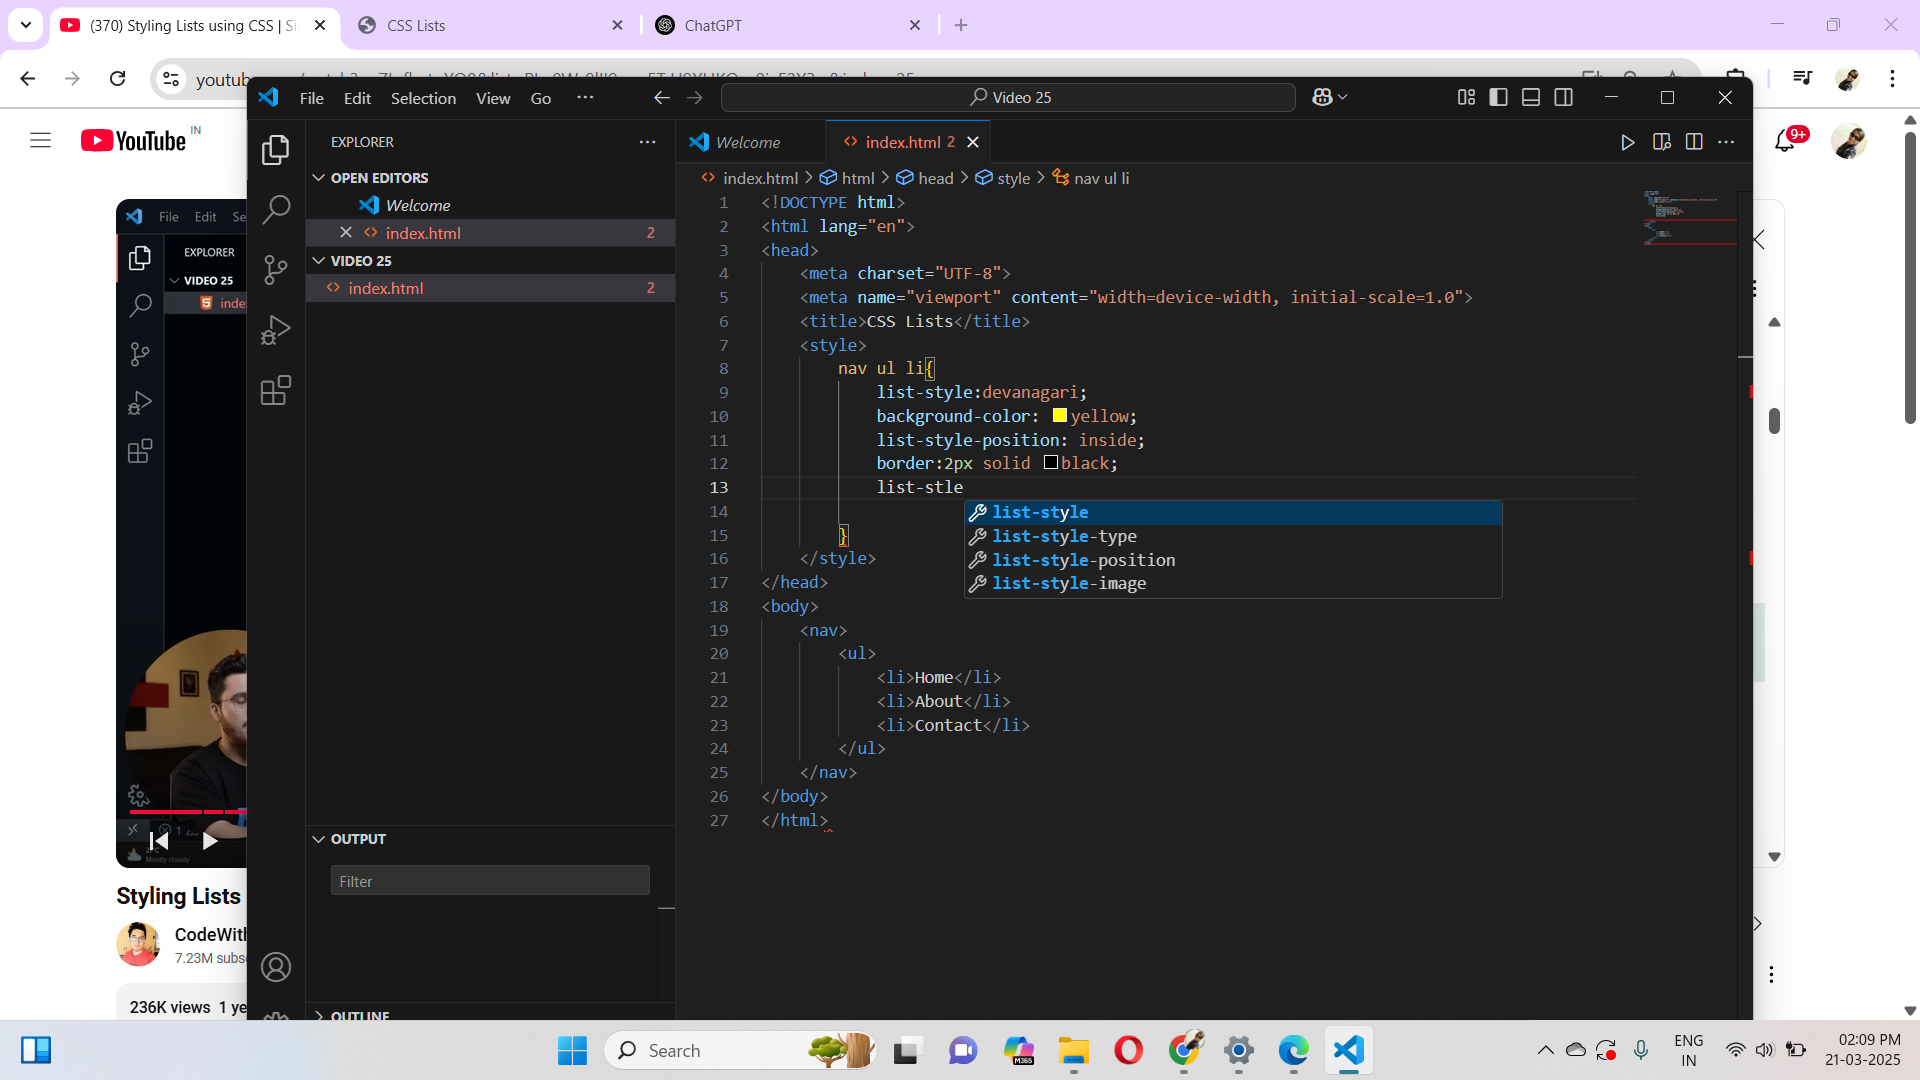Screen dimensions: 1920x1080
Task: Open the Source Control view
Action: point(275,269)
